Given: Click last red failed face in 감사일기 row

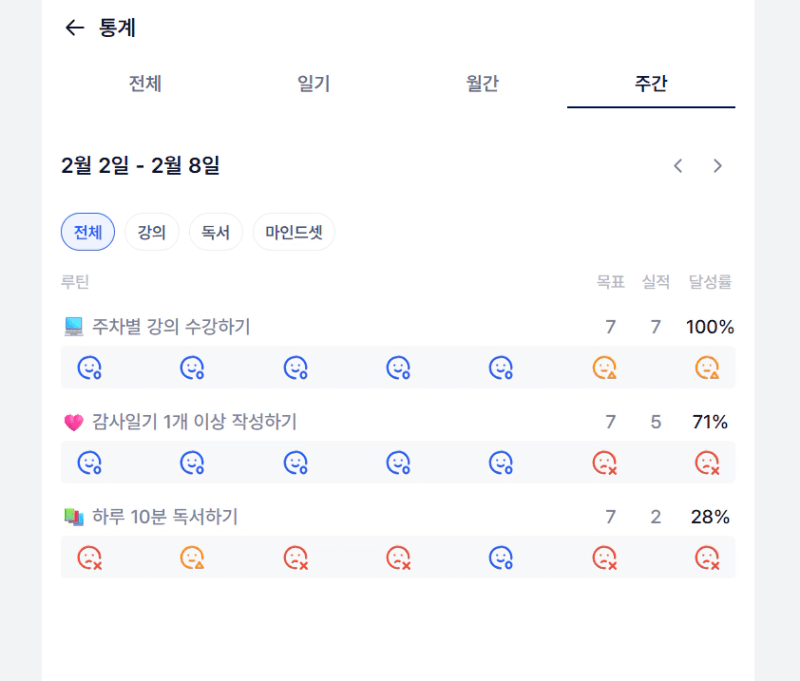Looking at the screenshot, I should [707, 463].
